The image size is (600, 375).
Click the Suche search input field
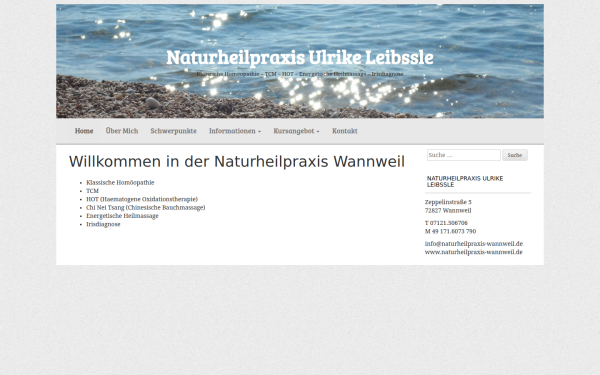(x=463, y=155)
